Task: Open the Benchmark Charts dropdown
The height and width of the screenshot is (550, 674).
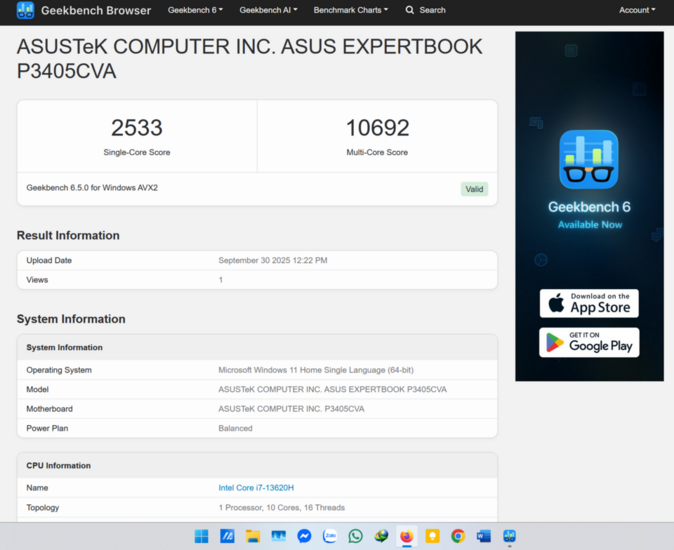Action: [350, 10]
